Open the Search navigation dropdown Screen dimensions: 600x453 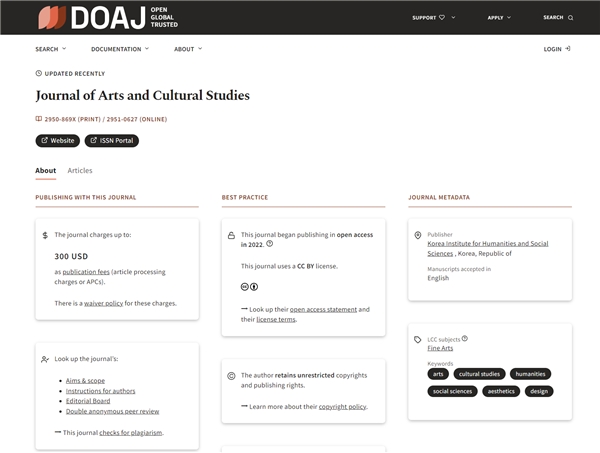[51, 49]
